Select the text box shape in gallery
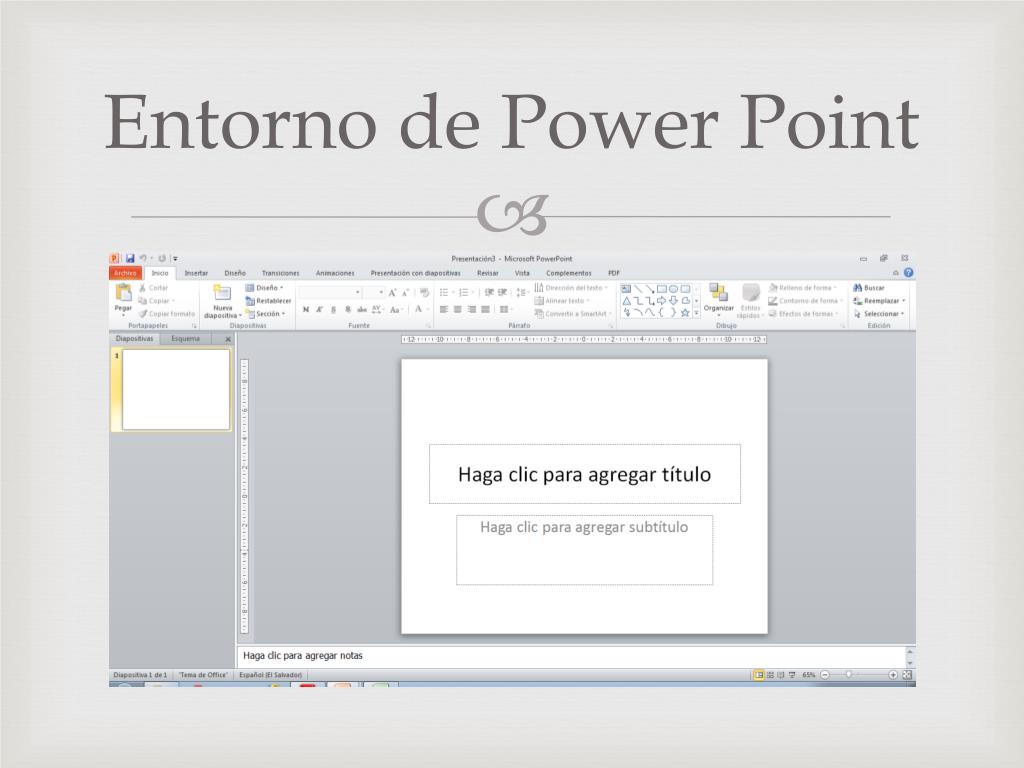The width and height of the screenshot is (1024, 768). pos(626,289)
